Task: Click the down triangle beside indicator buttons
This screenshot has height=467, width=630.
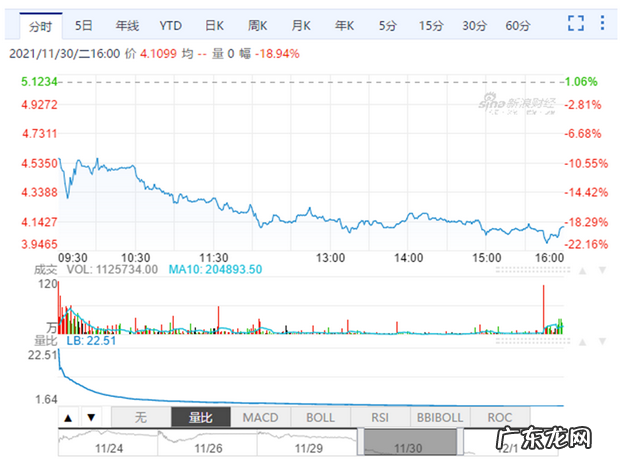Action: click(91, 418)
